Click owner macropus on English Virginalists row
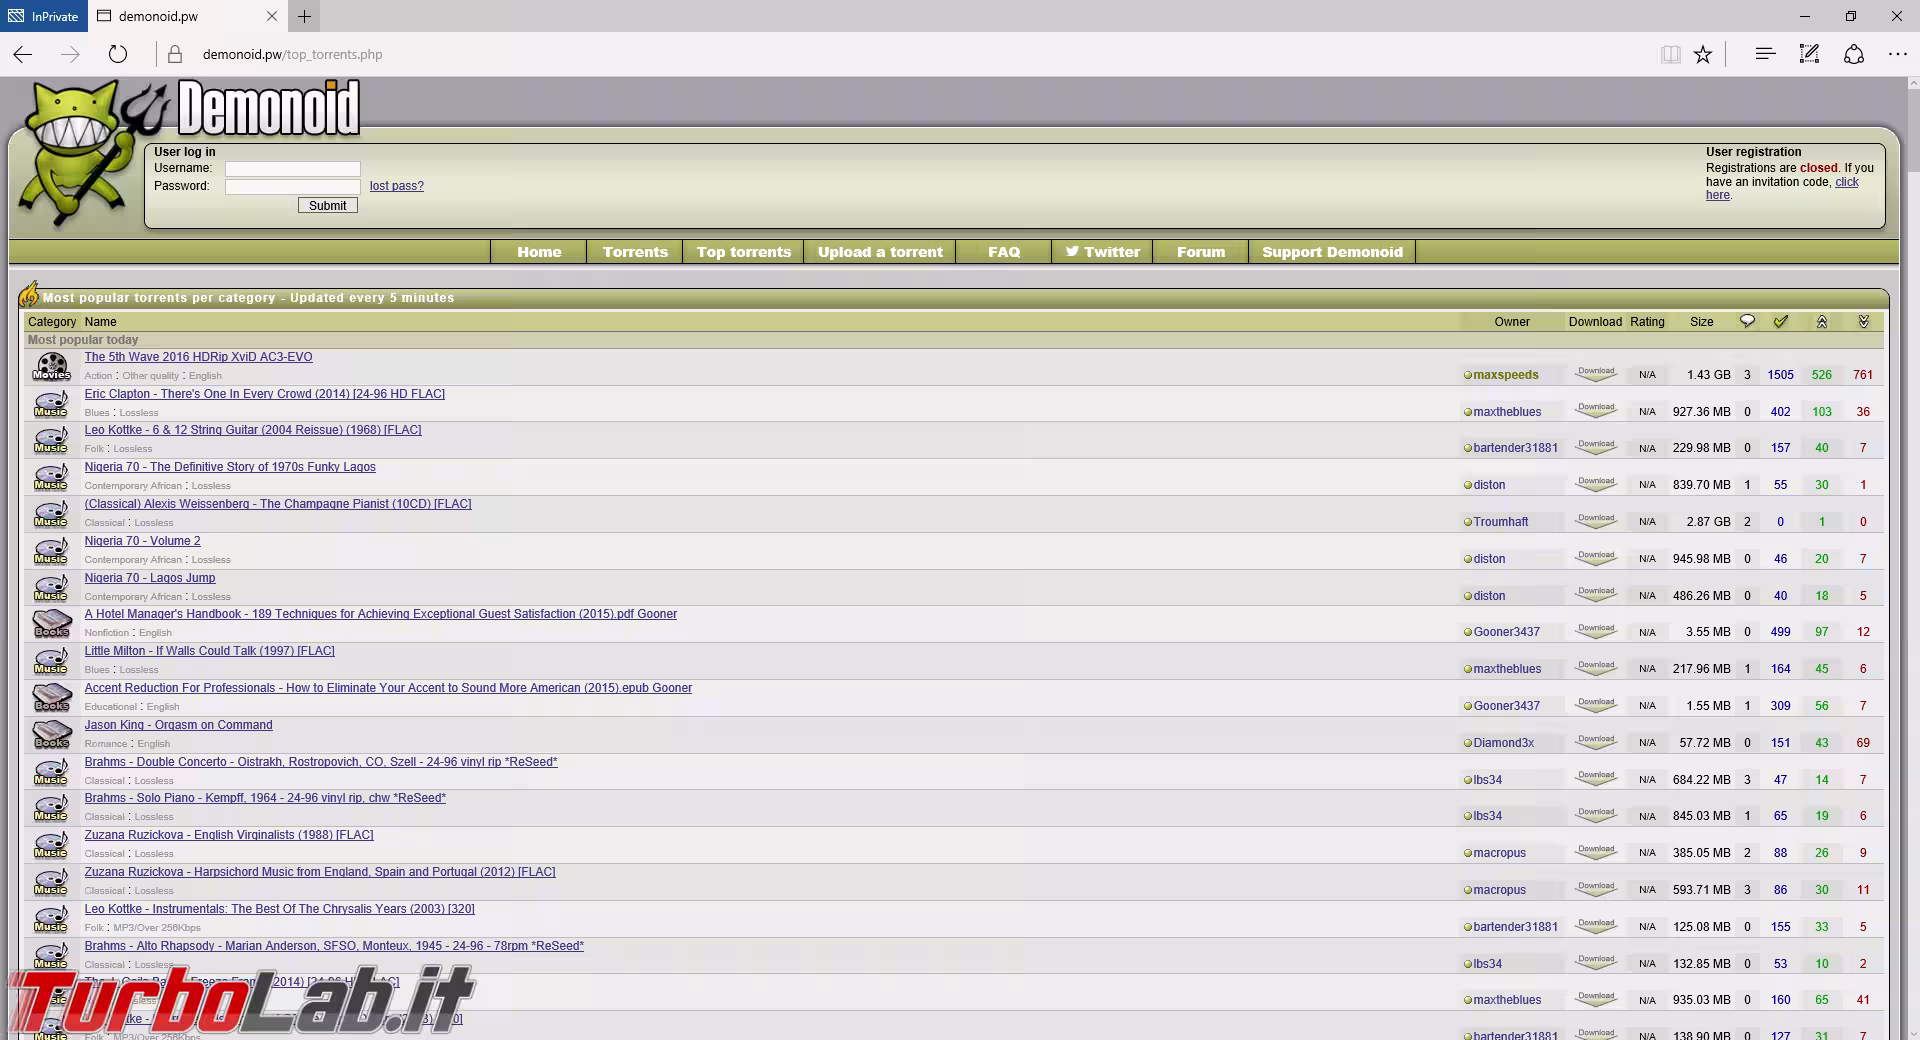Screen dimensions: 1920x1040 coord(1499,853)
